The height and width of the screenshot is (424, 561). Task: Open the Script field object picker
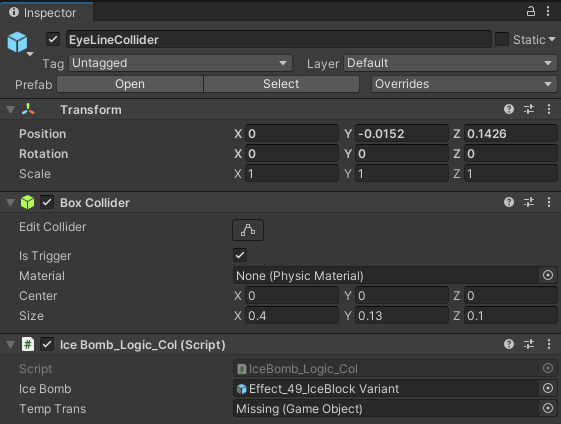point(548,369)
